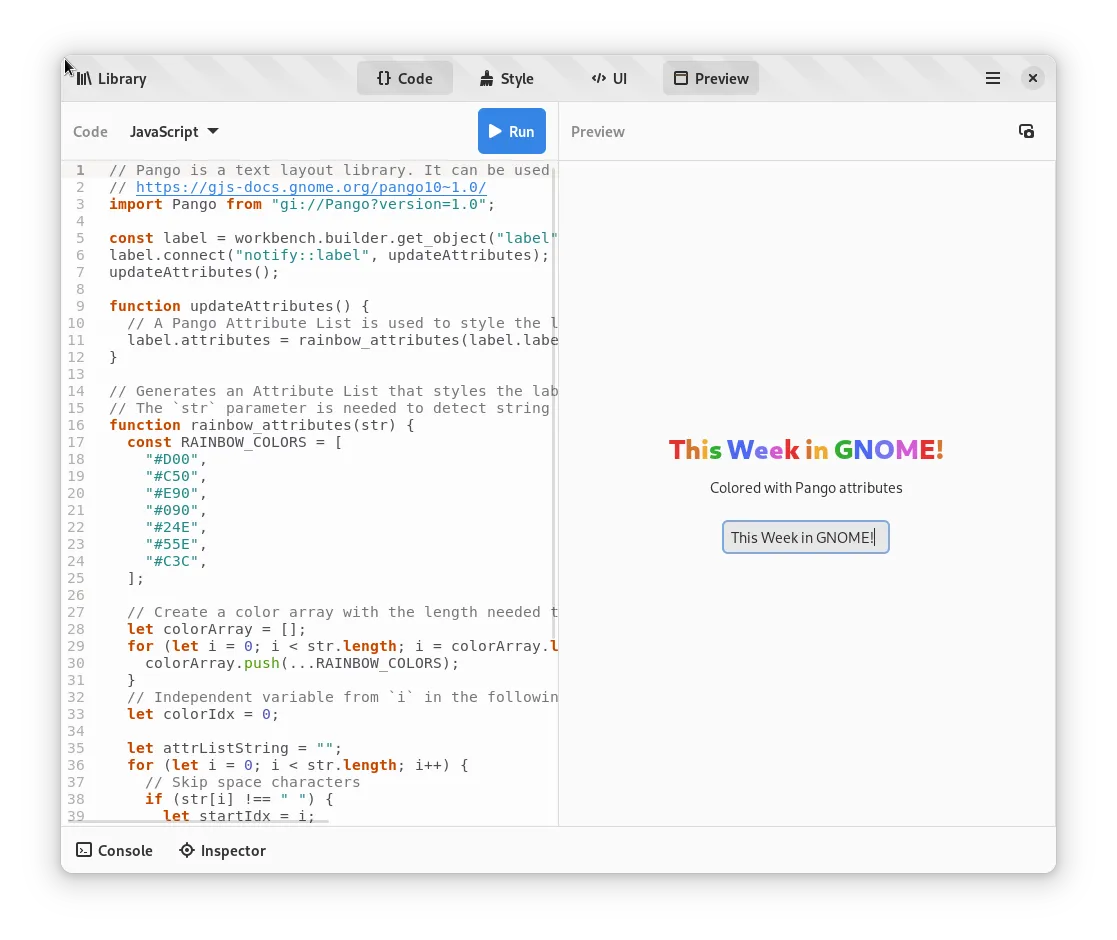Close the Workbench window
The image size is (1117, 940).
click(x=1033, y=79)
